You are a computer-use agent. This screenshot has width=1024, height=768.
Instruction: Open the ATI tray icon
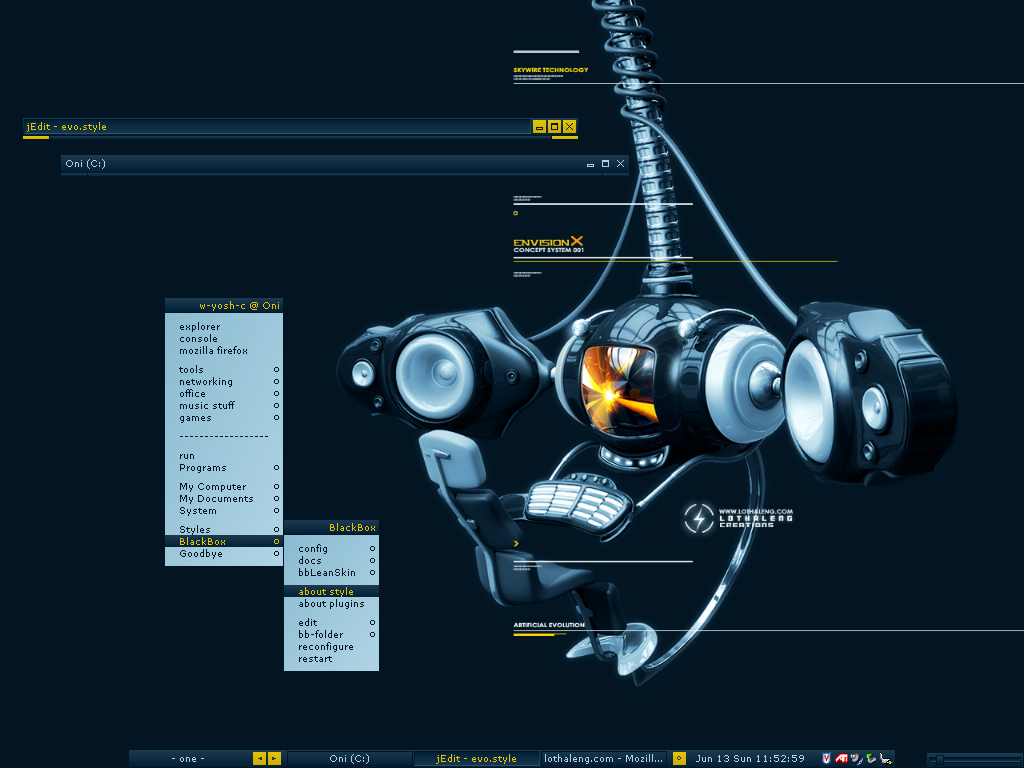pyautogui.click(x=841, y=758)
